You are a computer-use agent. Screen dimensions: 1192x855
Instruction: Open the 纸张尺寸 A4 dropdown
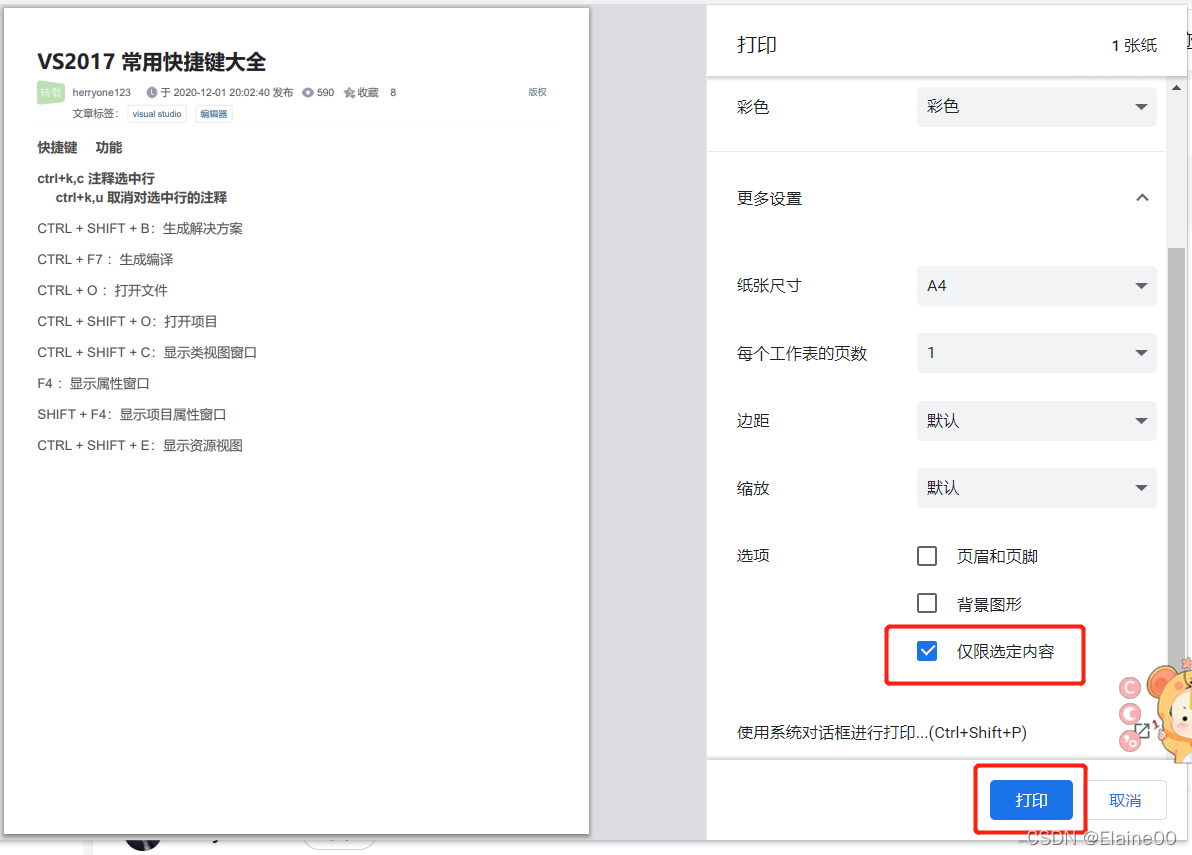1036,286
